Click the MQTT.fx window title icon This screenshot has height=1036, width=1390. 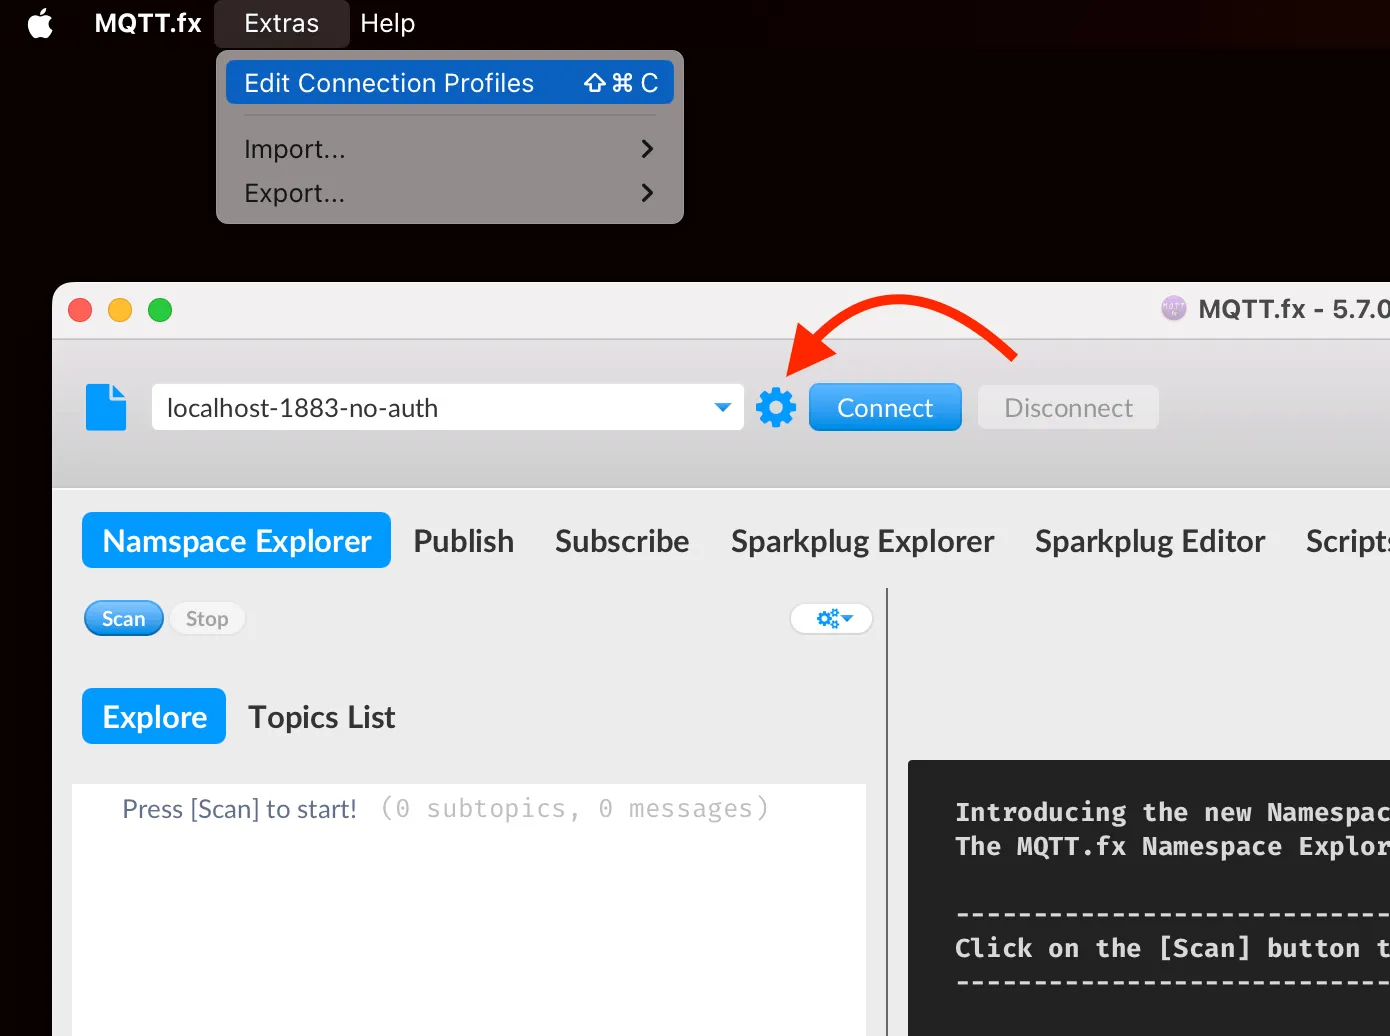(x=1173, y=309)
